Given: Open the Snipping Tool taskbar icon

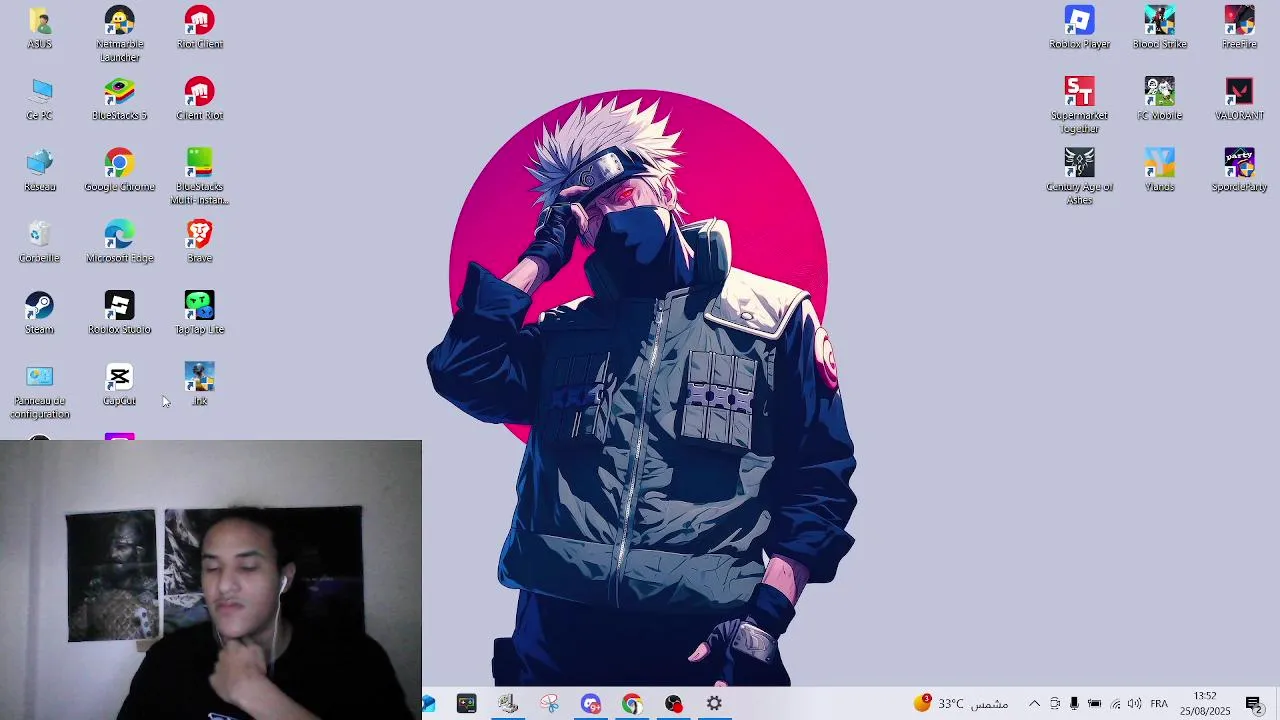Looking at the screenshot, I should [549, 704].
